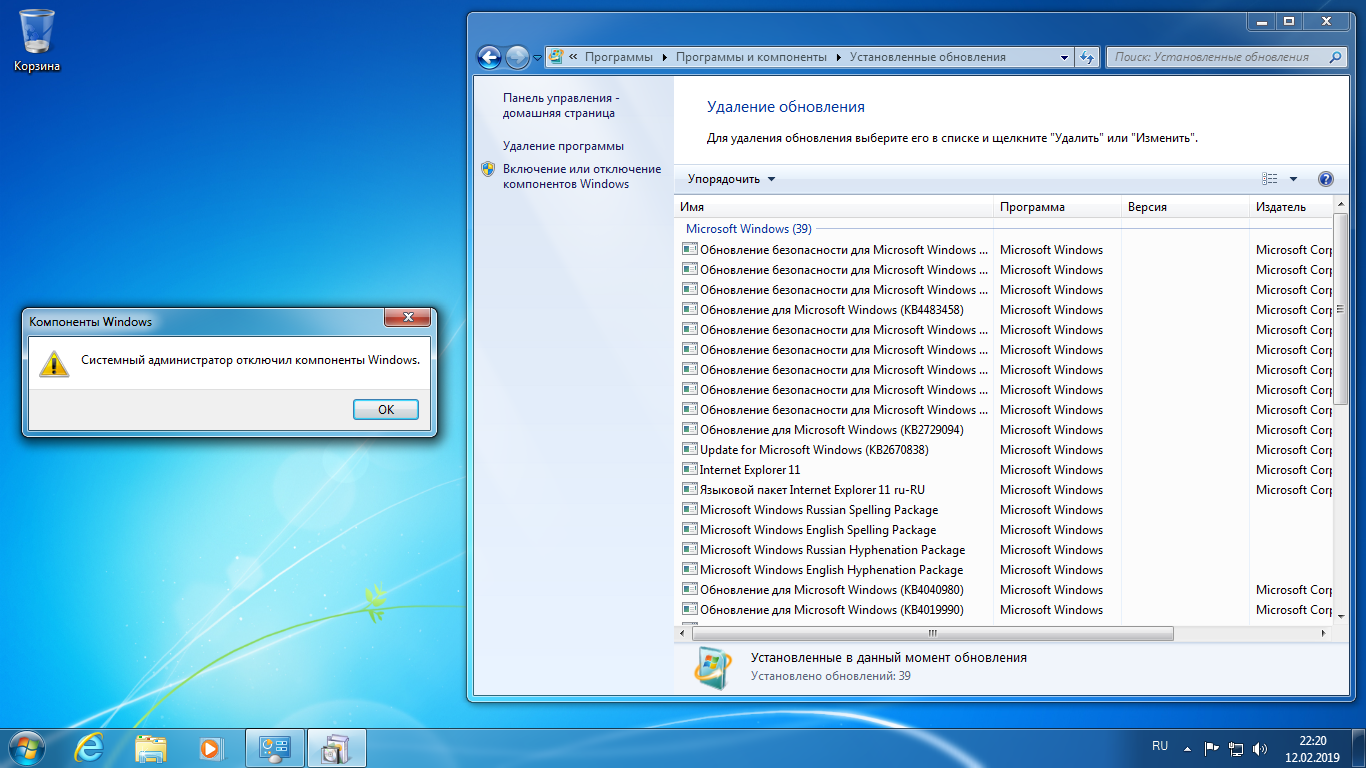
Task: Open Windows Media Player from the taskbar
Action: [210, 747]
